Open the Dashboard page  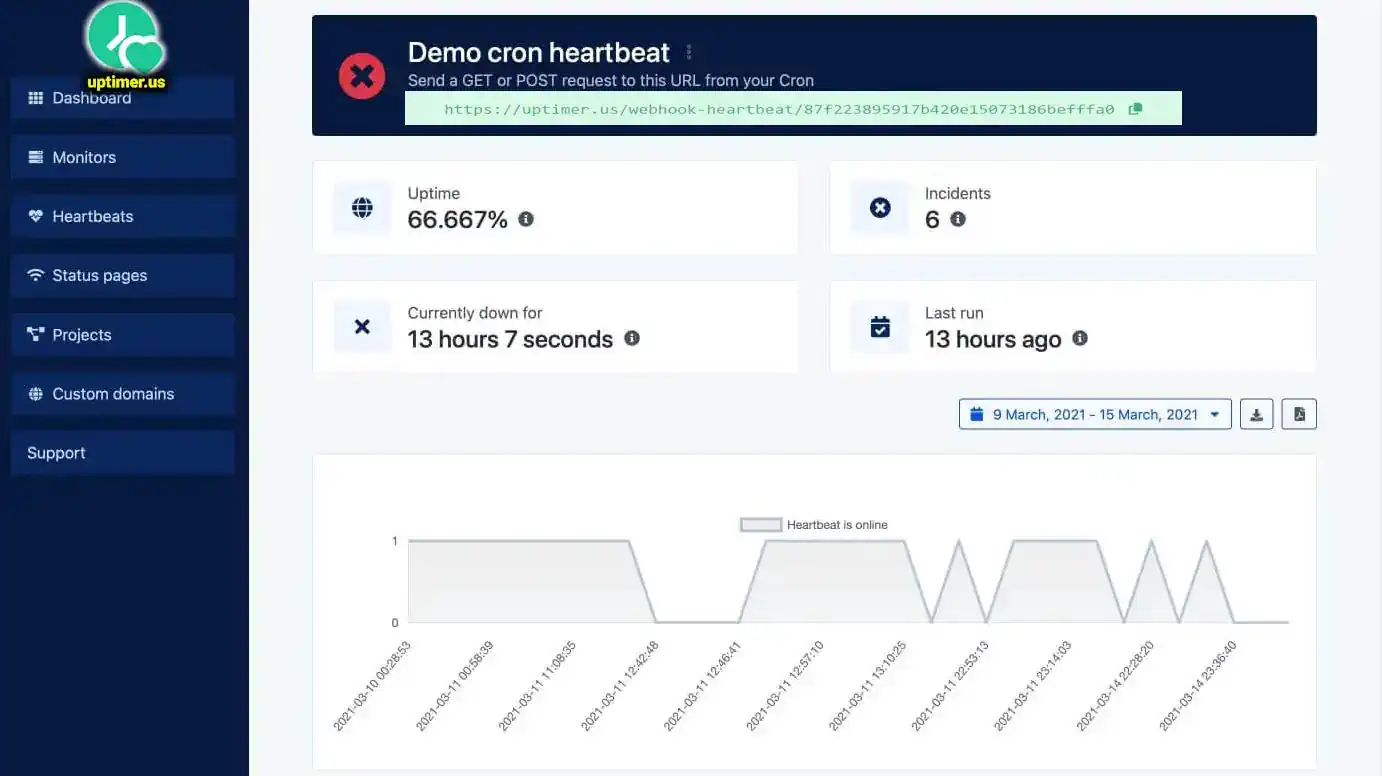click(123, 98)
